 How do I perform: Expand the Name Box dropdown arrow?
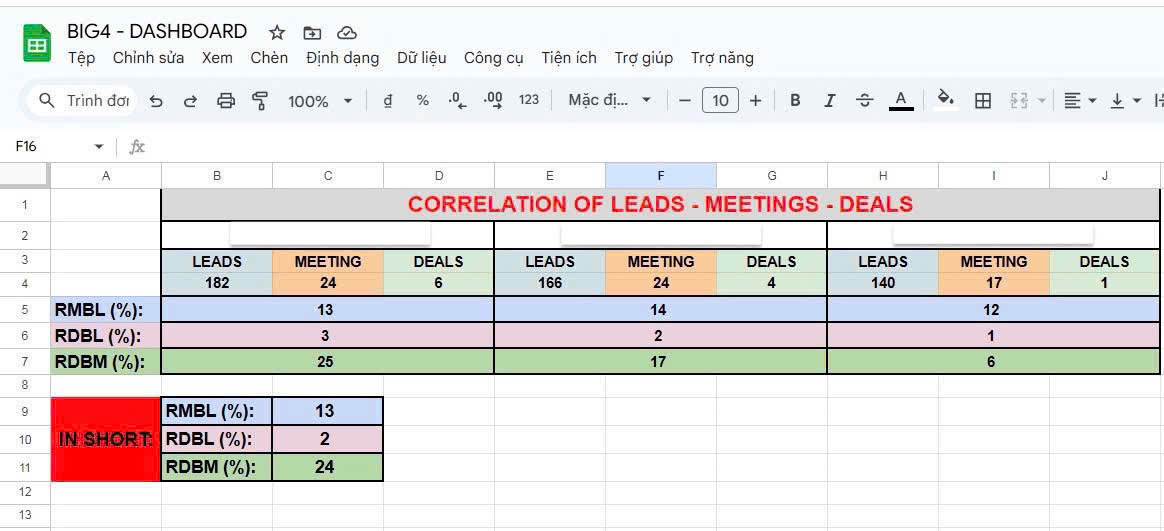tap(99, 147)
